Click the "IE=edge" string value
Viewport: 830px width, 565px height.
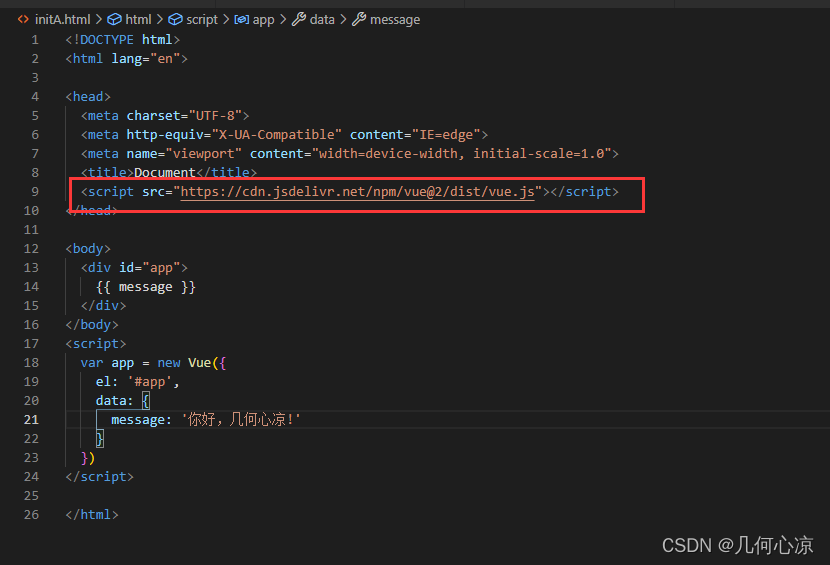point(446,135)
